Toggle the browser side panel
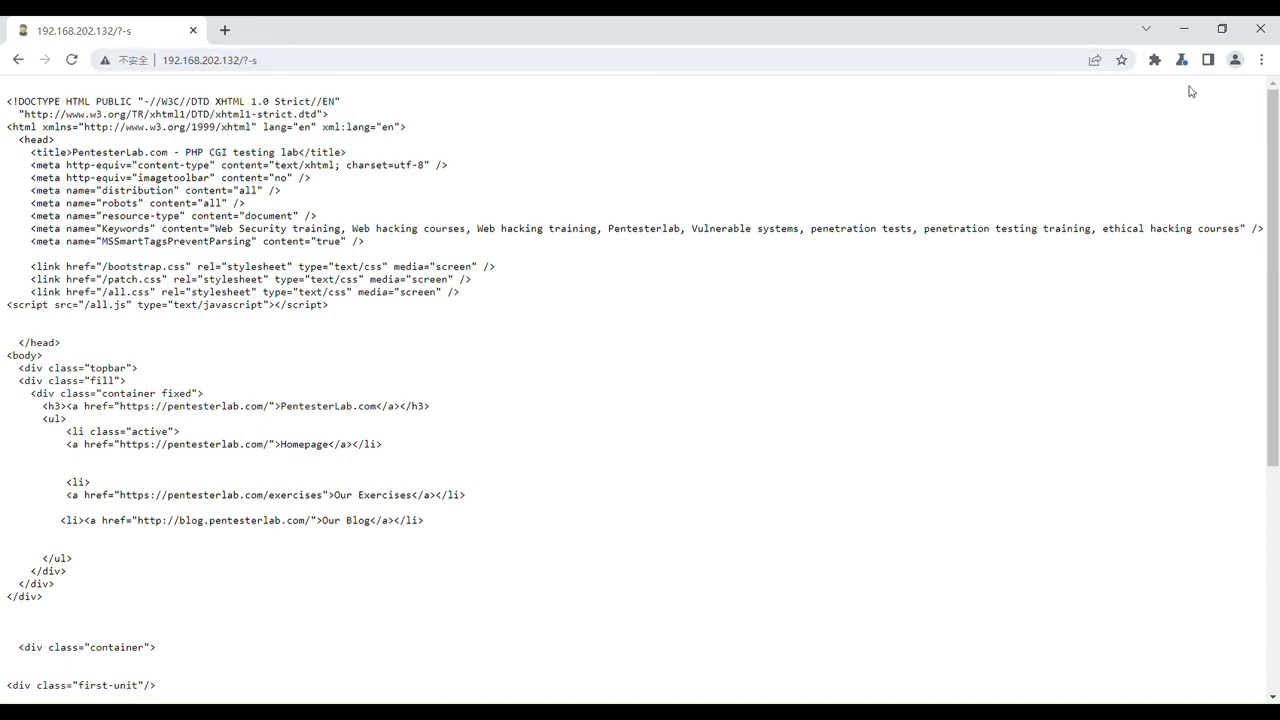This screenshot has height=720, width=1280. (x=1208, y=60)
